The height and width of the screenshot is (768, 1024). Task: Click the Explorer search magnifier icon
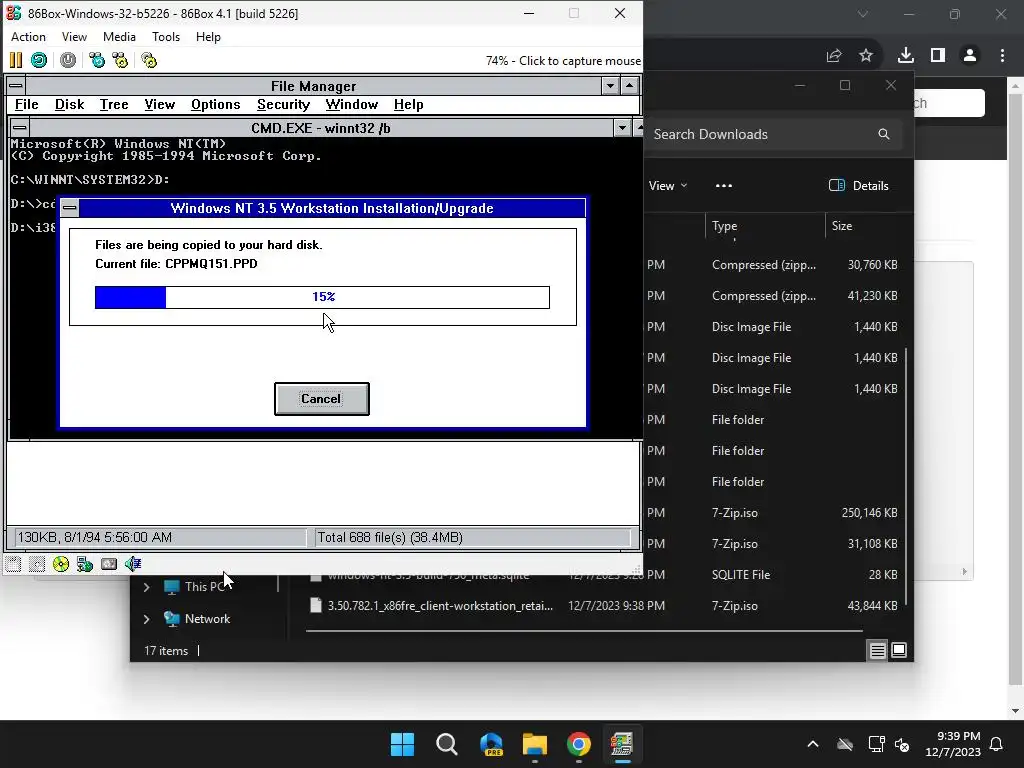[x=884, y=135]
